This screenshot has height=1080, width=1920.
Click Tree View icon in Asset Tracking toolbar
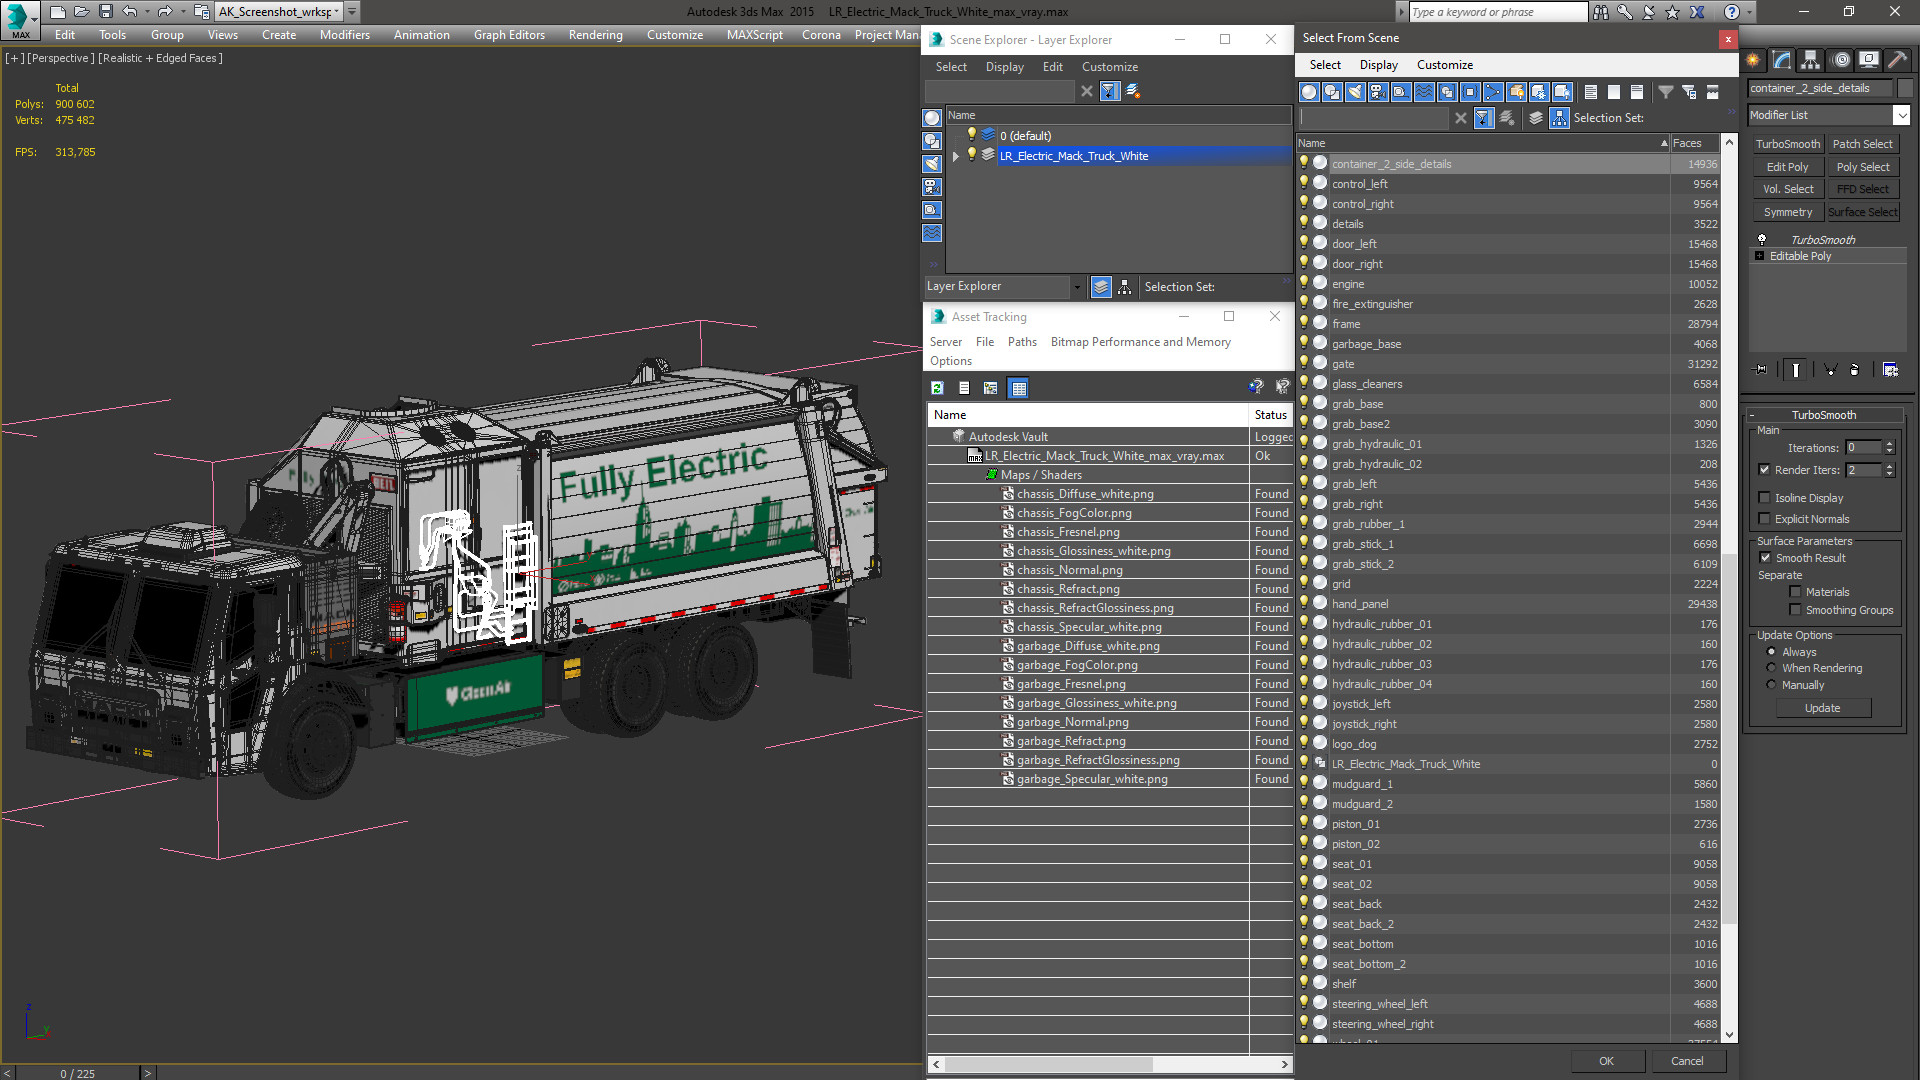pos(990,388)
